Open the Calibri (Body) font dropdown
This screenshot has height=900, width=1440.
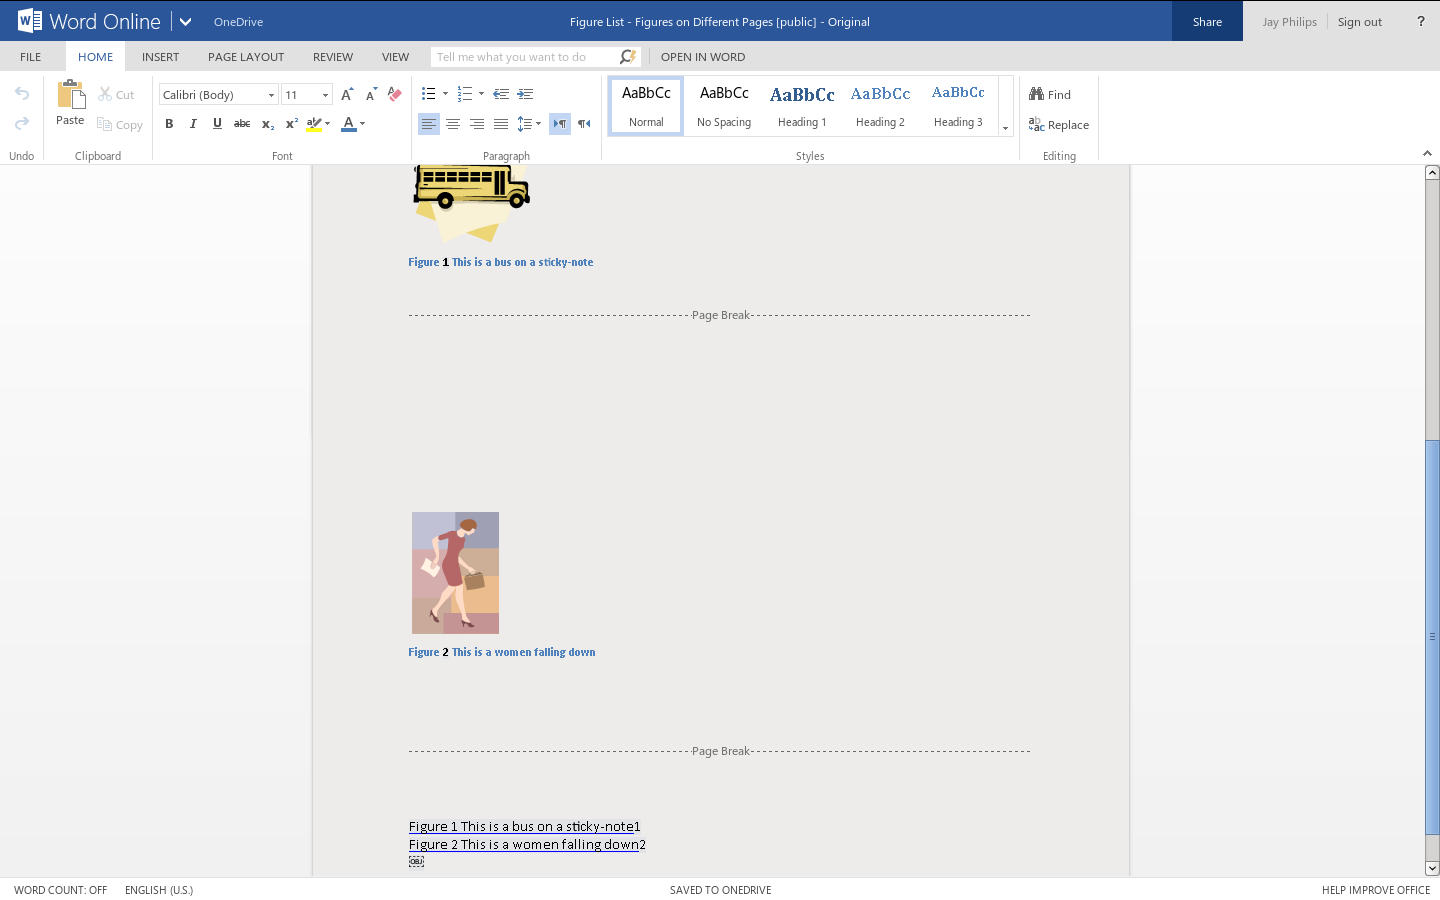click(271, 95)
